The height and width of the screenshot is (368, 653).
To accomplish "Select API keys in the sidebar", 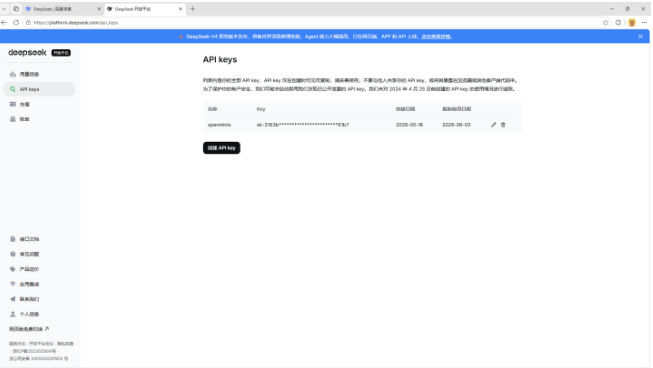I will (39, 89).
